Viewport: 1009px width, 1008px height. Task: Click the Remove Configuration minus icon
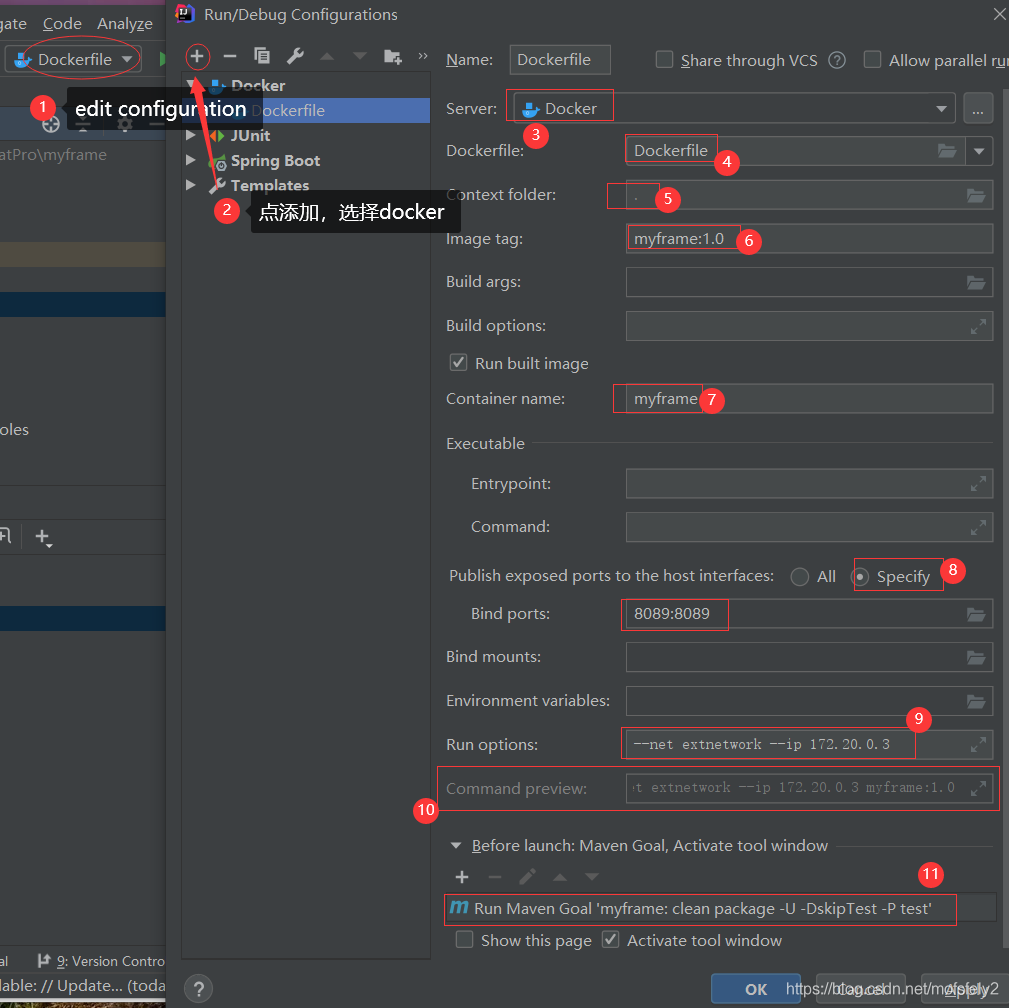point(230,56)
